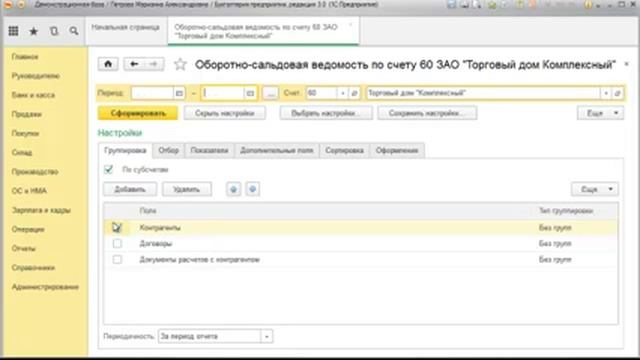
Task: Open the sections menu grid icon
Action: 13,31
